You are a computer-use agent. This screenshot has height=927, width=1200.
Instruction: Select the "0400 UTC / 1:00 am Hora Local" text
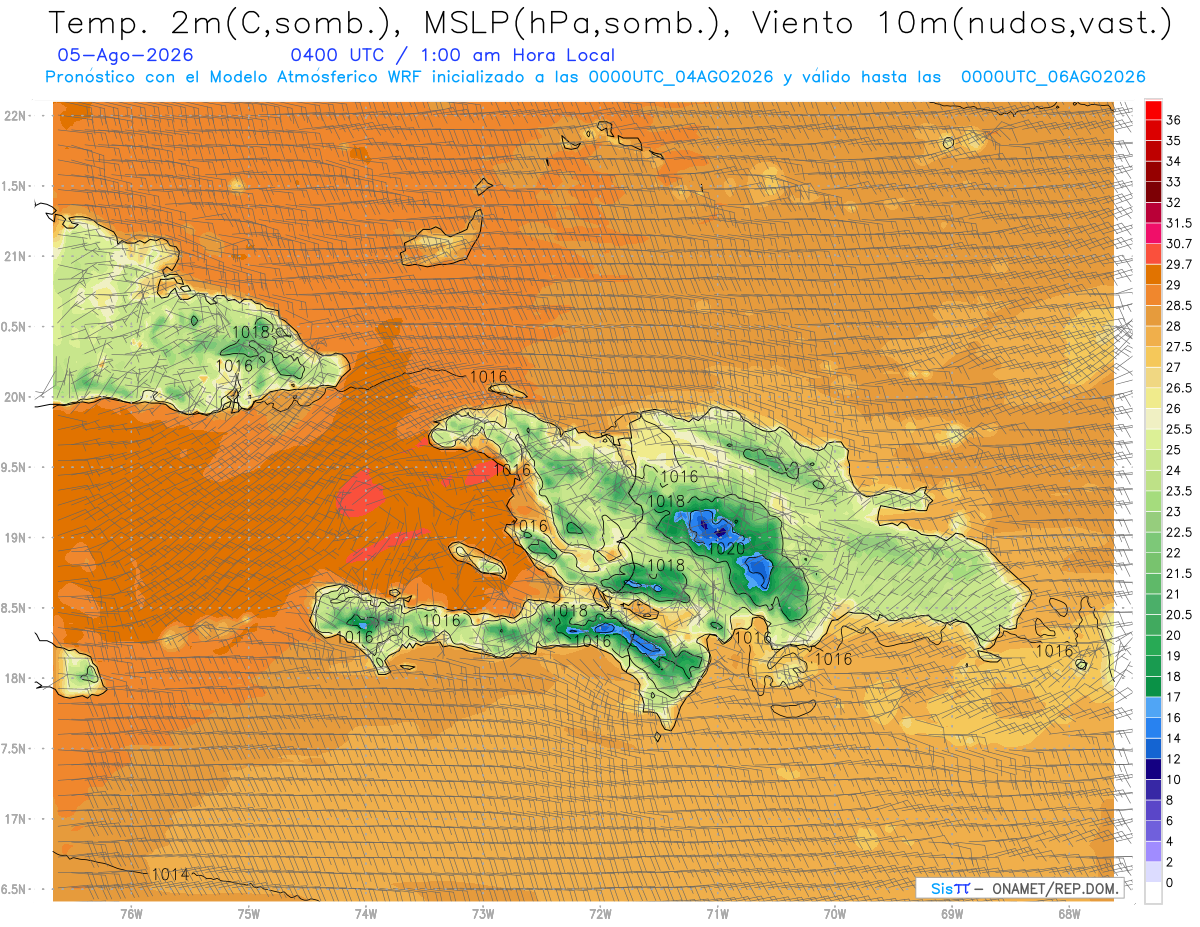pos(453,55)
